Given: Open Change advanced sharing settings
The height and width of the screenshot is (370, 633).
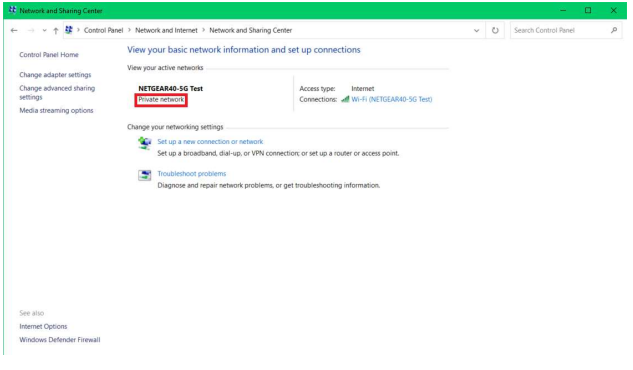Looking at the screenshot, I should 57,92.
